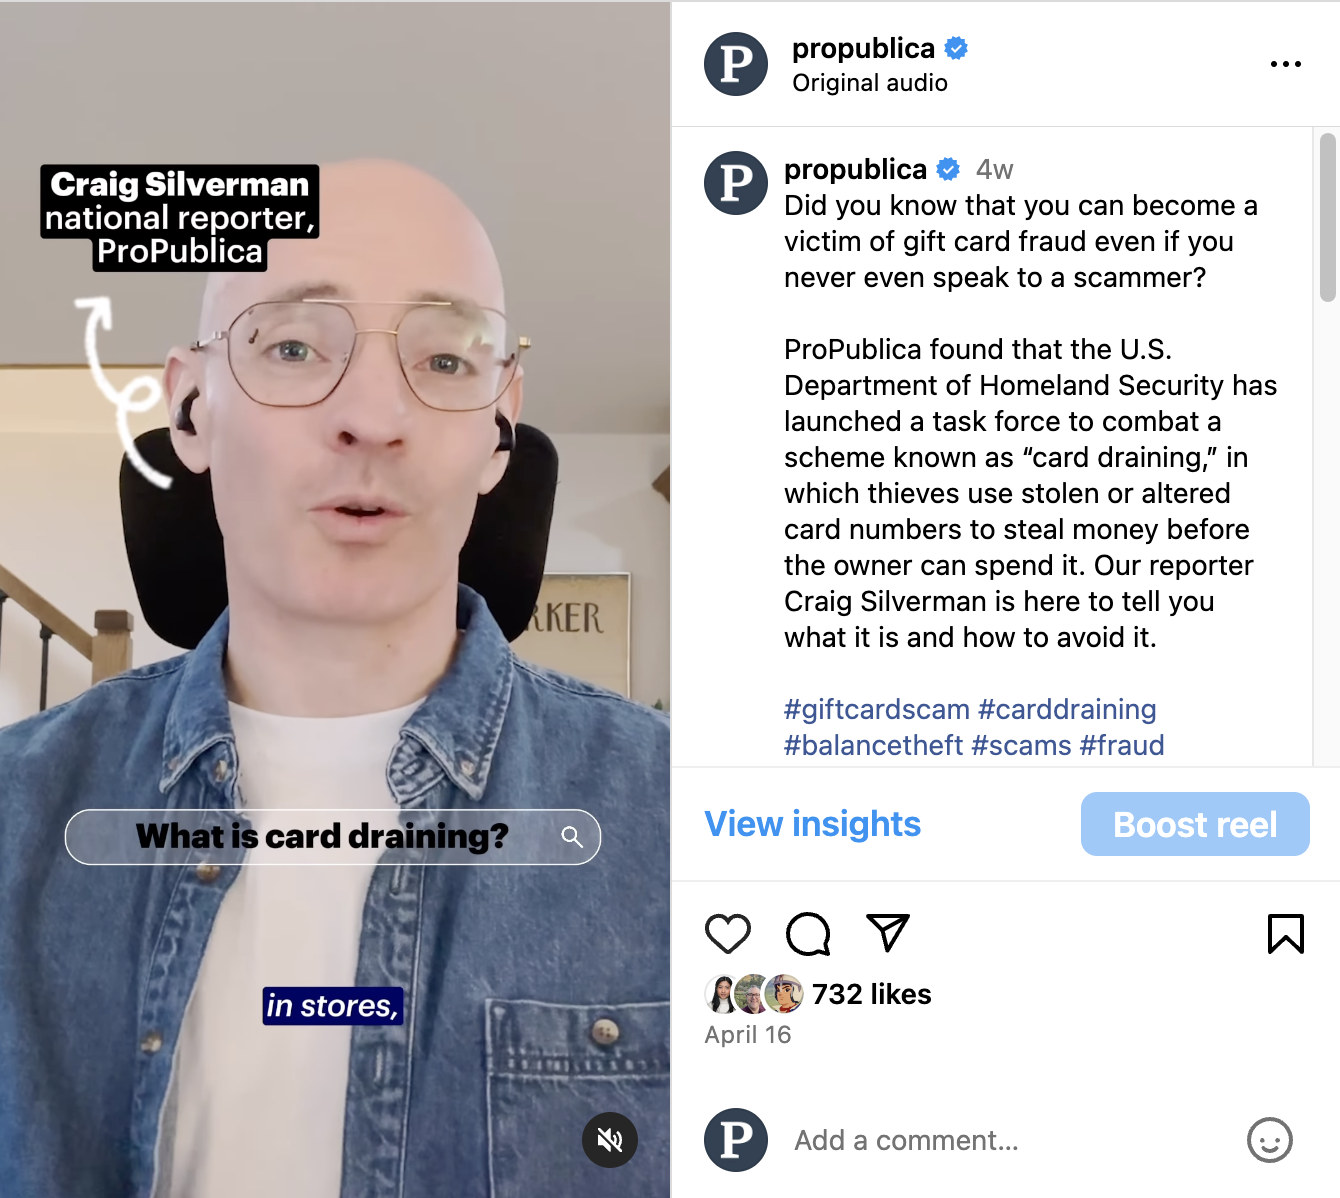Image resolution: width=1340 pixels, height=1198 pixels.
Task: Click the Boost reel button
Action: [x=1195, y=824]
